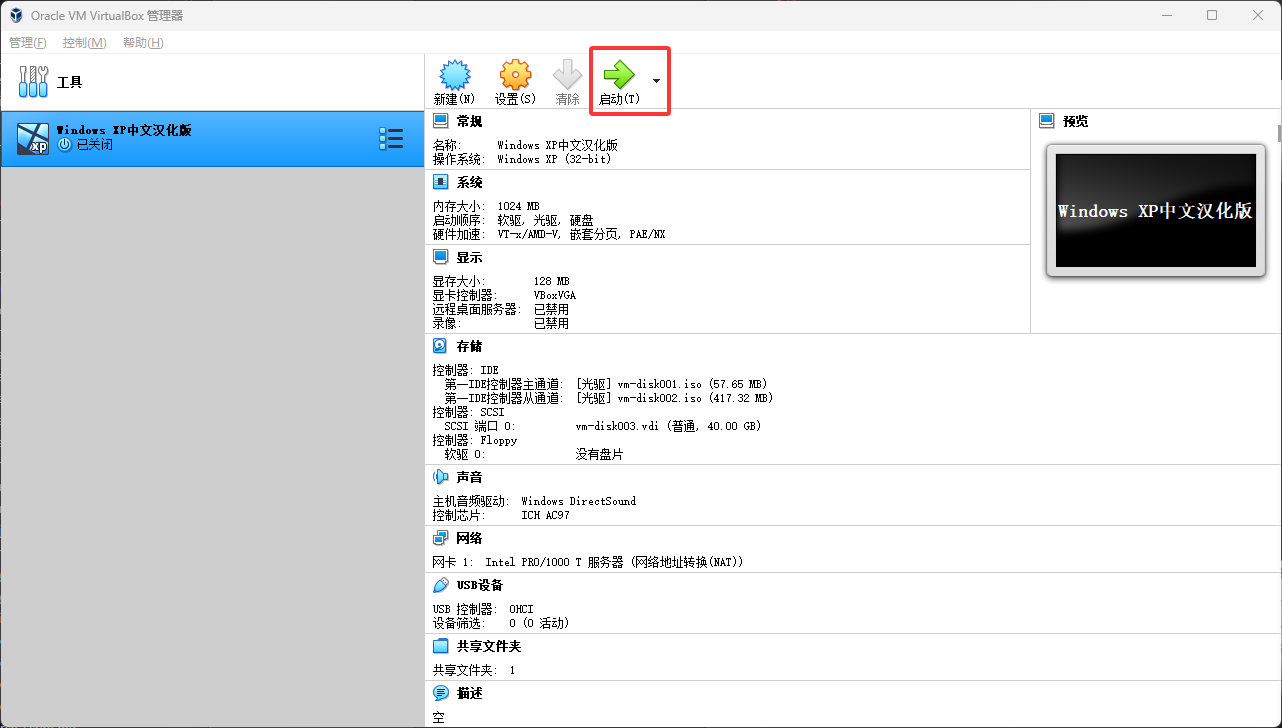Viewport: 1282px width, 728px height.
Task: Open VM Settings (设置) gear icon
Action: click(x=515, y=75)
